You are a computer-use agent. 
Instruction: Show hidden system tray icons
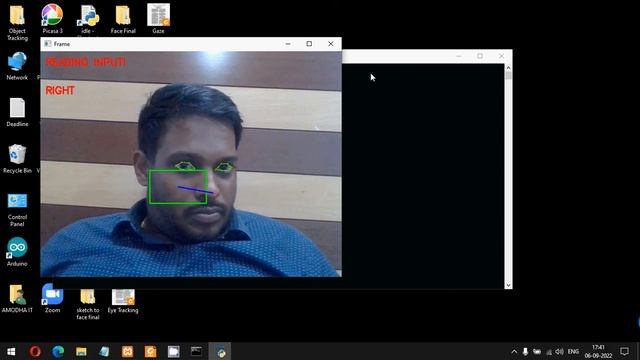coord(514,351)
